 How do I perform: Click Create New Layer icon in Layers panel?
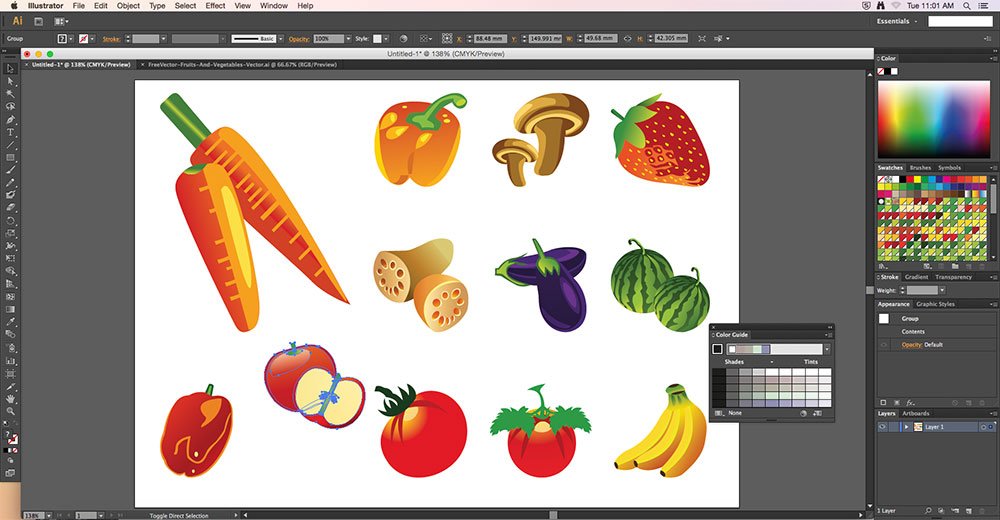pos(969,511)
